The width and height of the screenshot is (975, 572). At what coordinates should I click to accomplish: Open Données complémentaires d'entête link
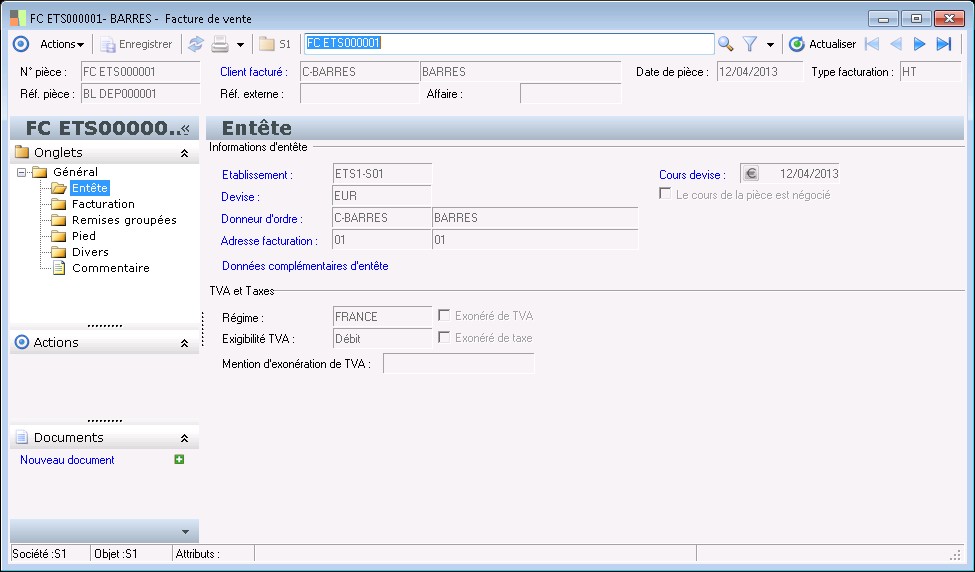pos(305,266)
